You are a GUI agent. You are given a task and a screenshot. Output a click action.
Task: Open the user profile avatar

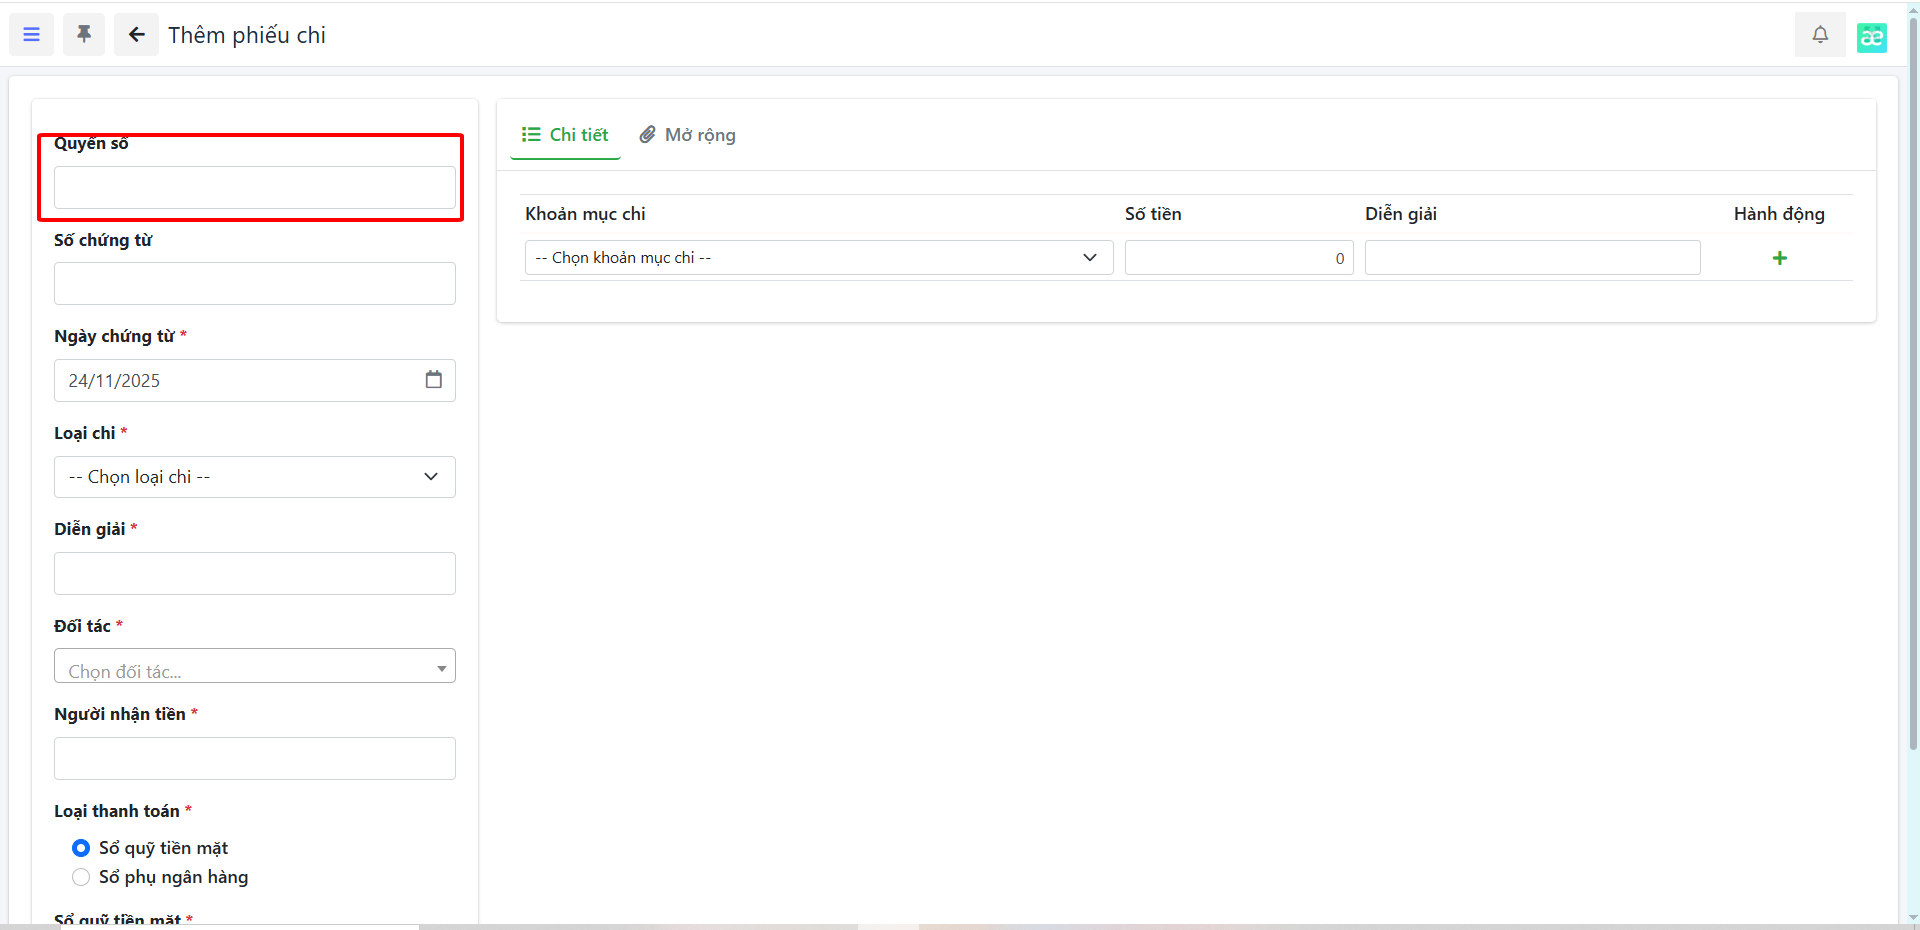click(x=1871, y=37)
